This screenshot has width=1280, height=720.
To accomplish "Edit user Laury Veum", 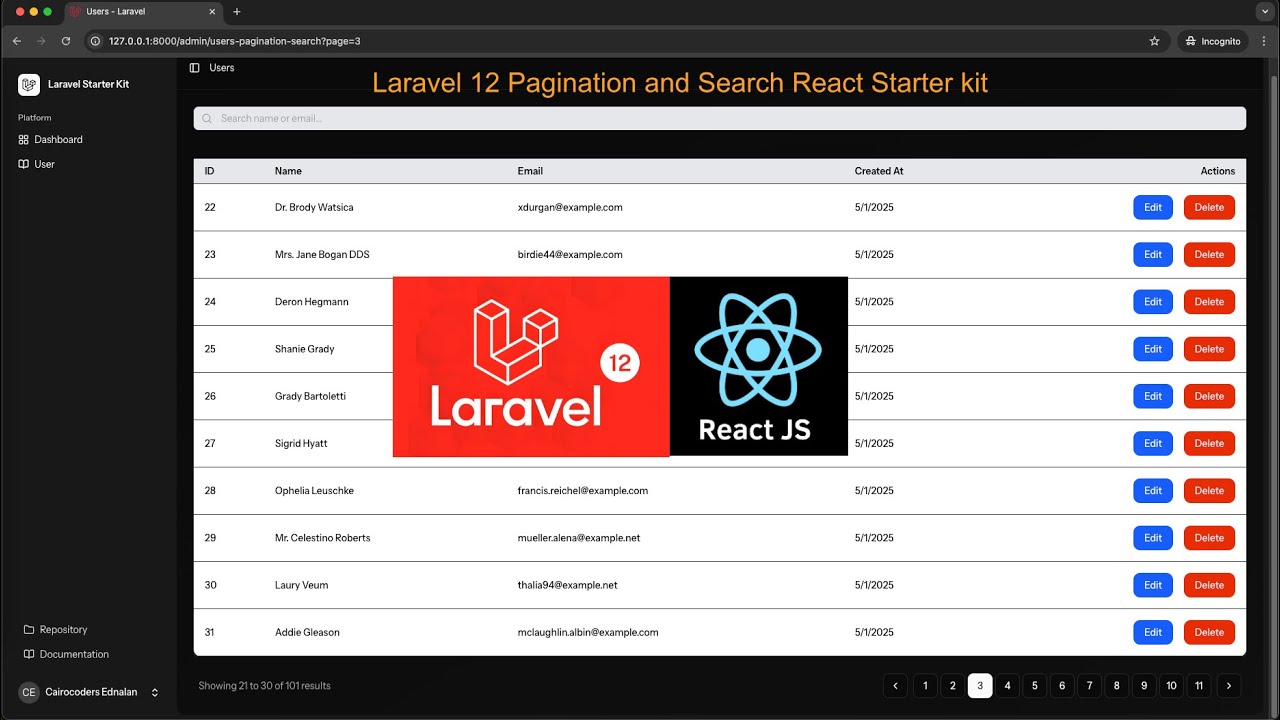I will pos(1153,585).
